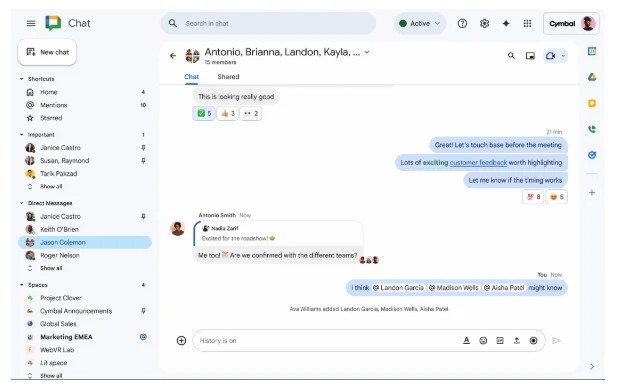Record a video message icon
The image size is (626, 392).
[533, 341]
